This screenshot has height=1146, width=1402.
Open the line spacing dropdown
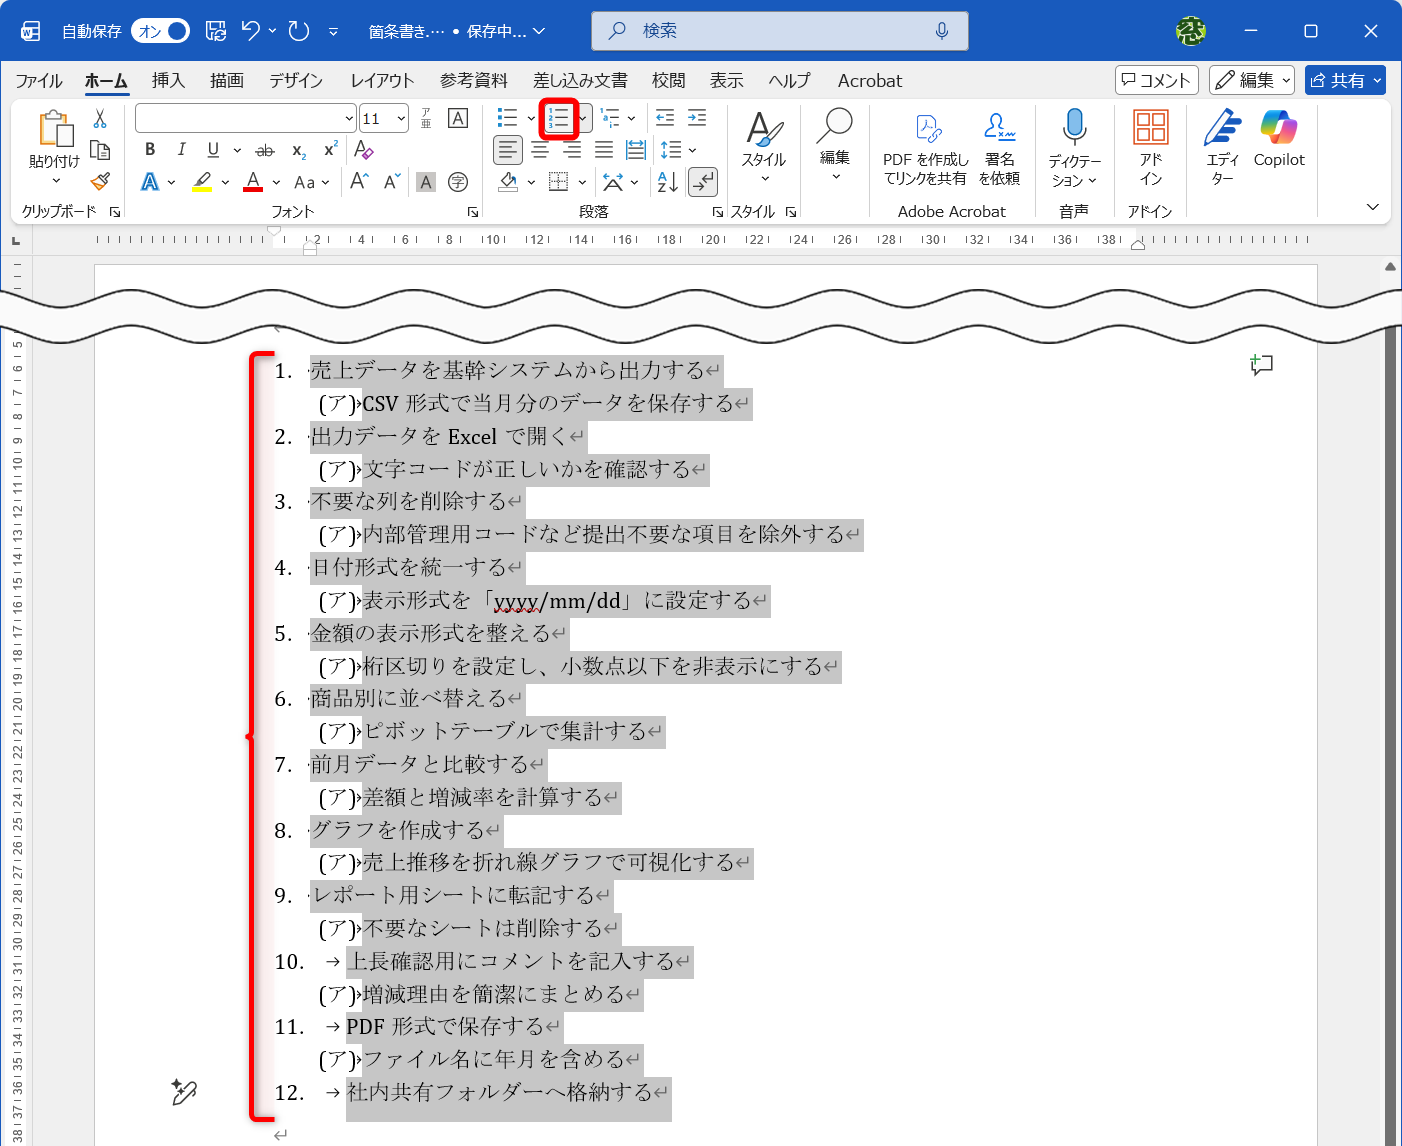[678, 150]
